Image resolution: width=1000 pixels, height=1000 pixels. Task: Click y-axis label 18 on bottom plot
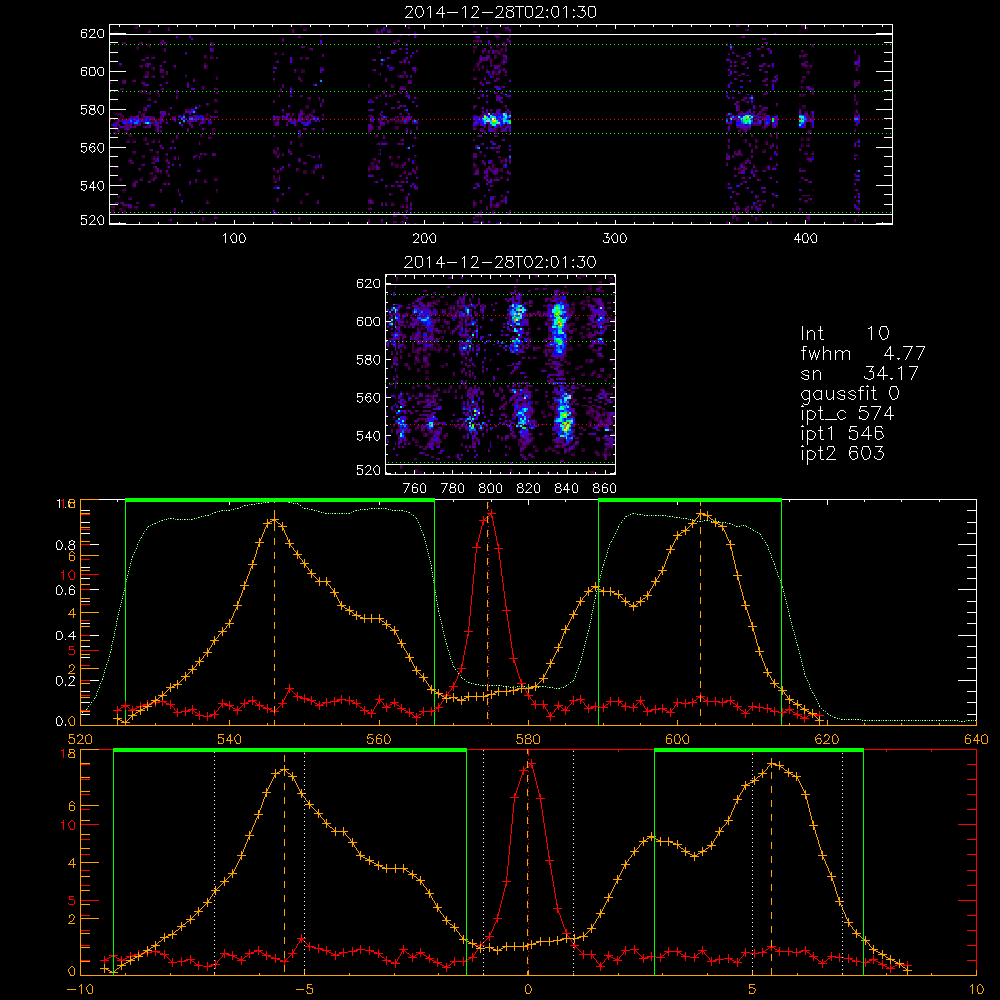[68, 754]
